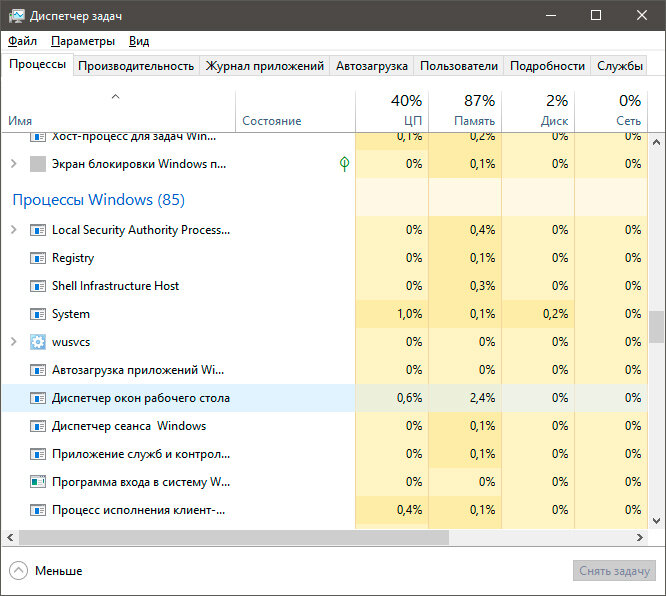The image size is (666, 596).
Task: Expand the Экран блокировки Windows row
Action: pos(14,164)
